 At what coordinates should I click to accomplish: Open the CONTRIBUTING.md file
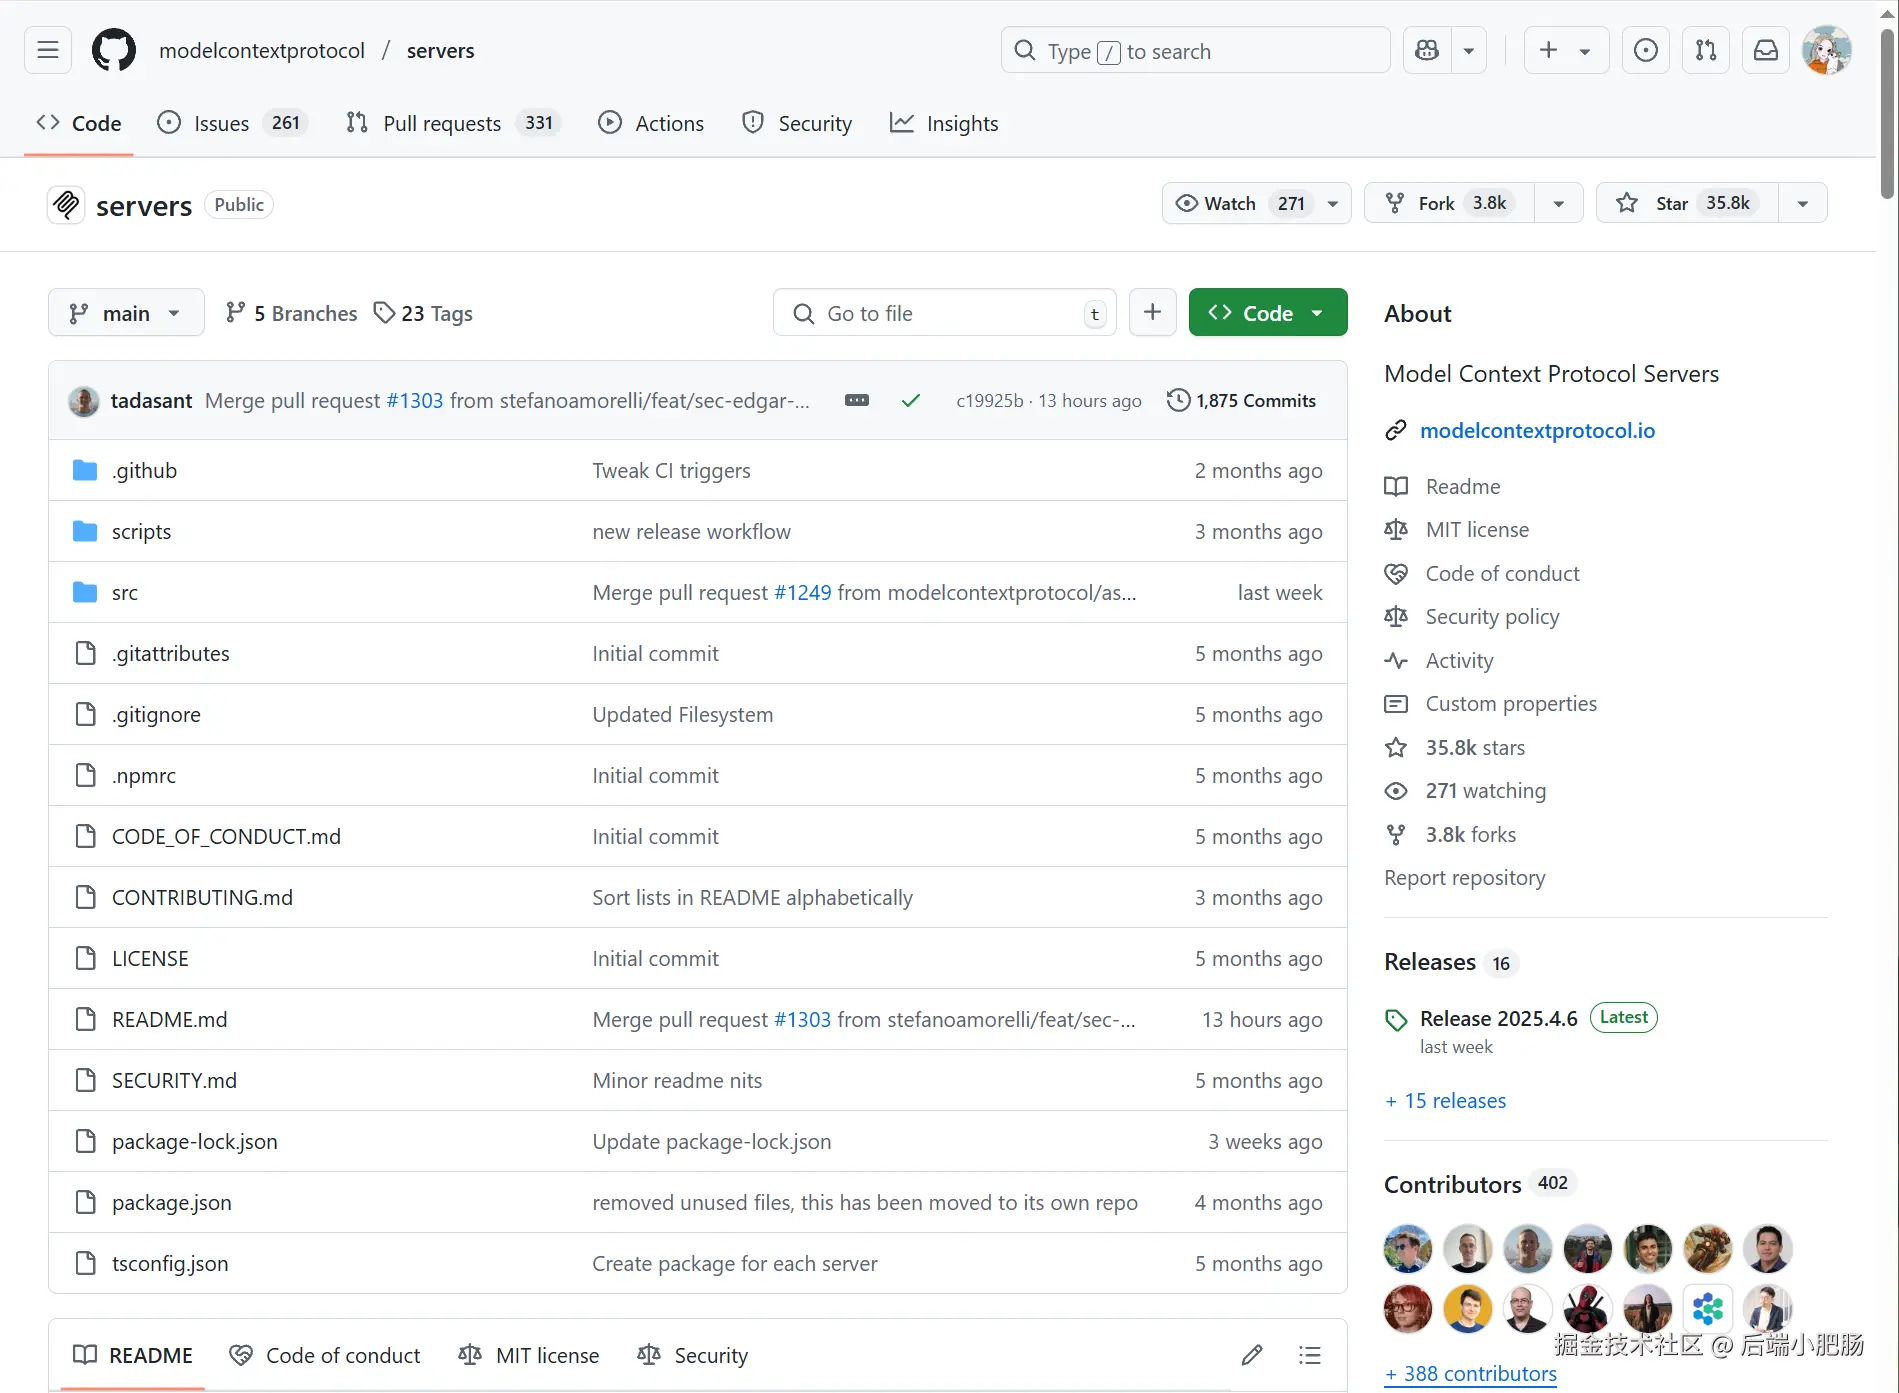[202, 897]
